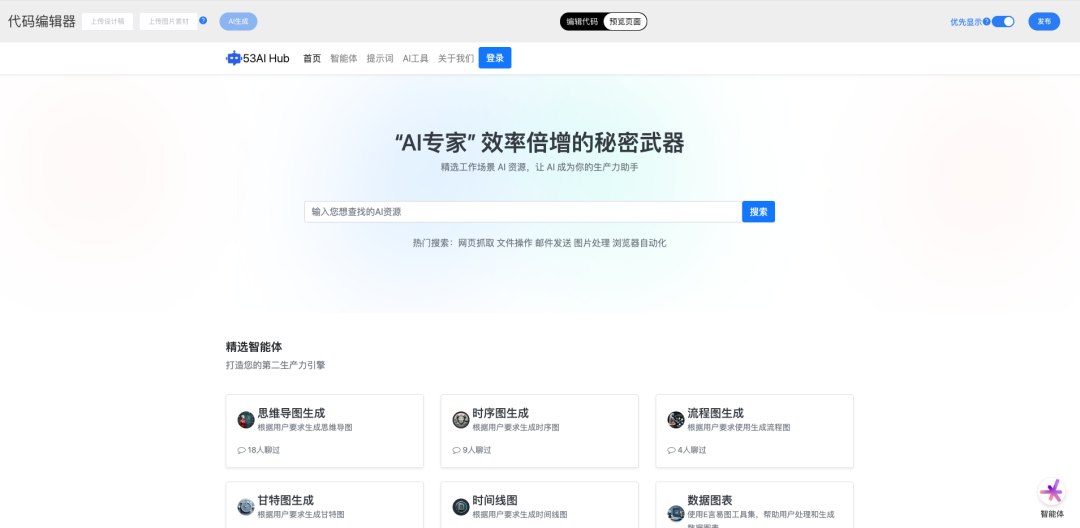Click the chat bubble icon beside 4人聊过
Image resolution: width=1080 pixels, height=528 pixels.
671,450
